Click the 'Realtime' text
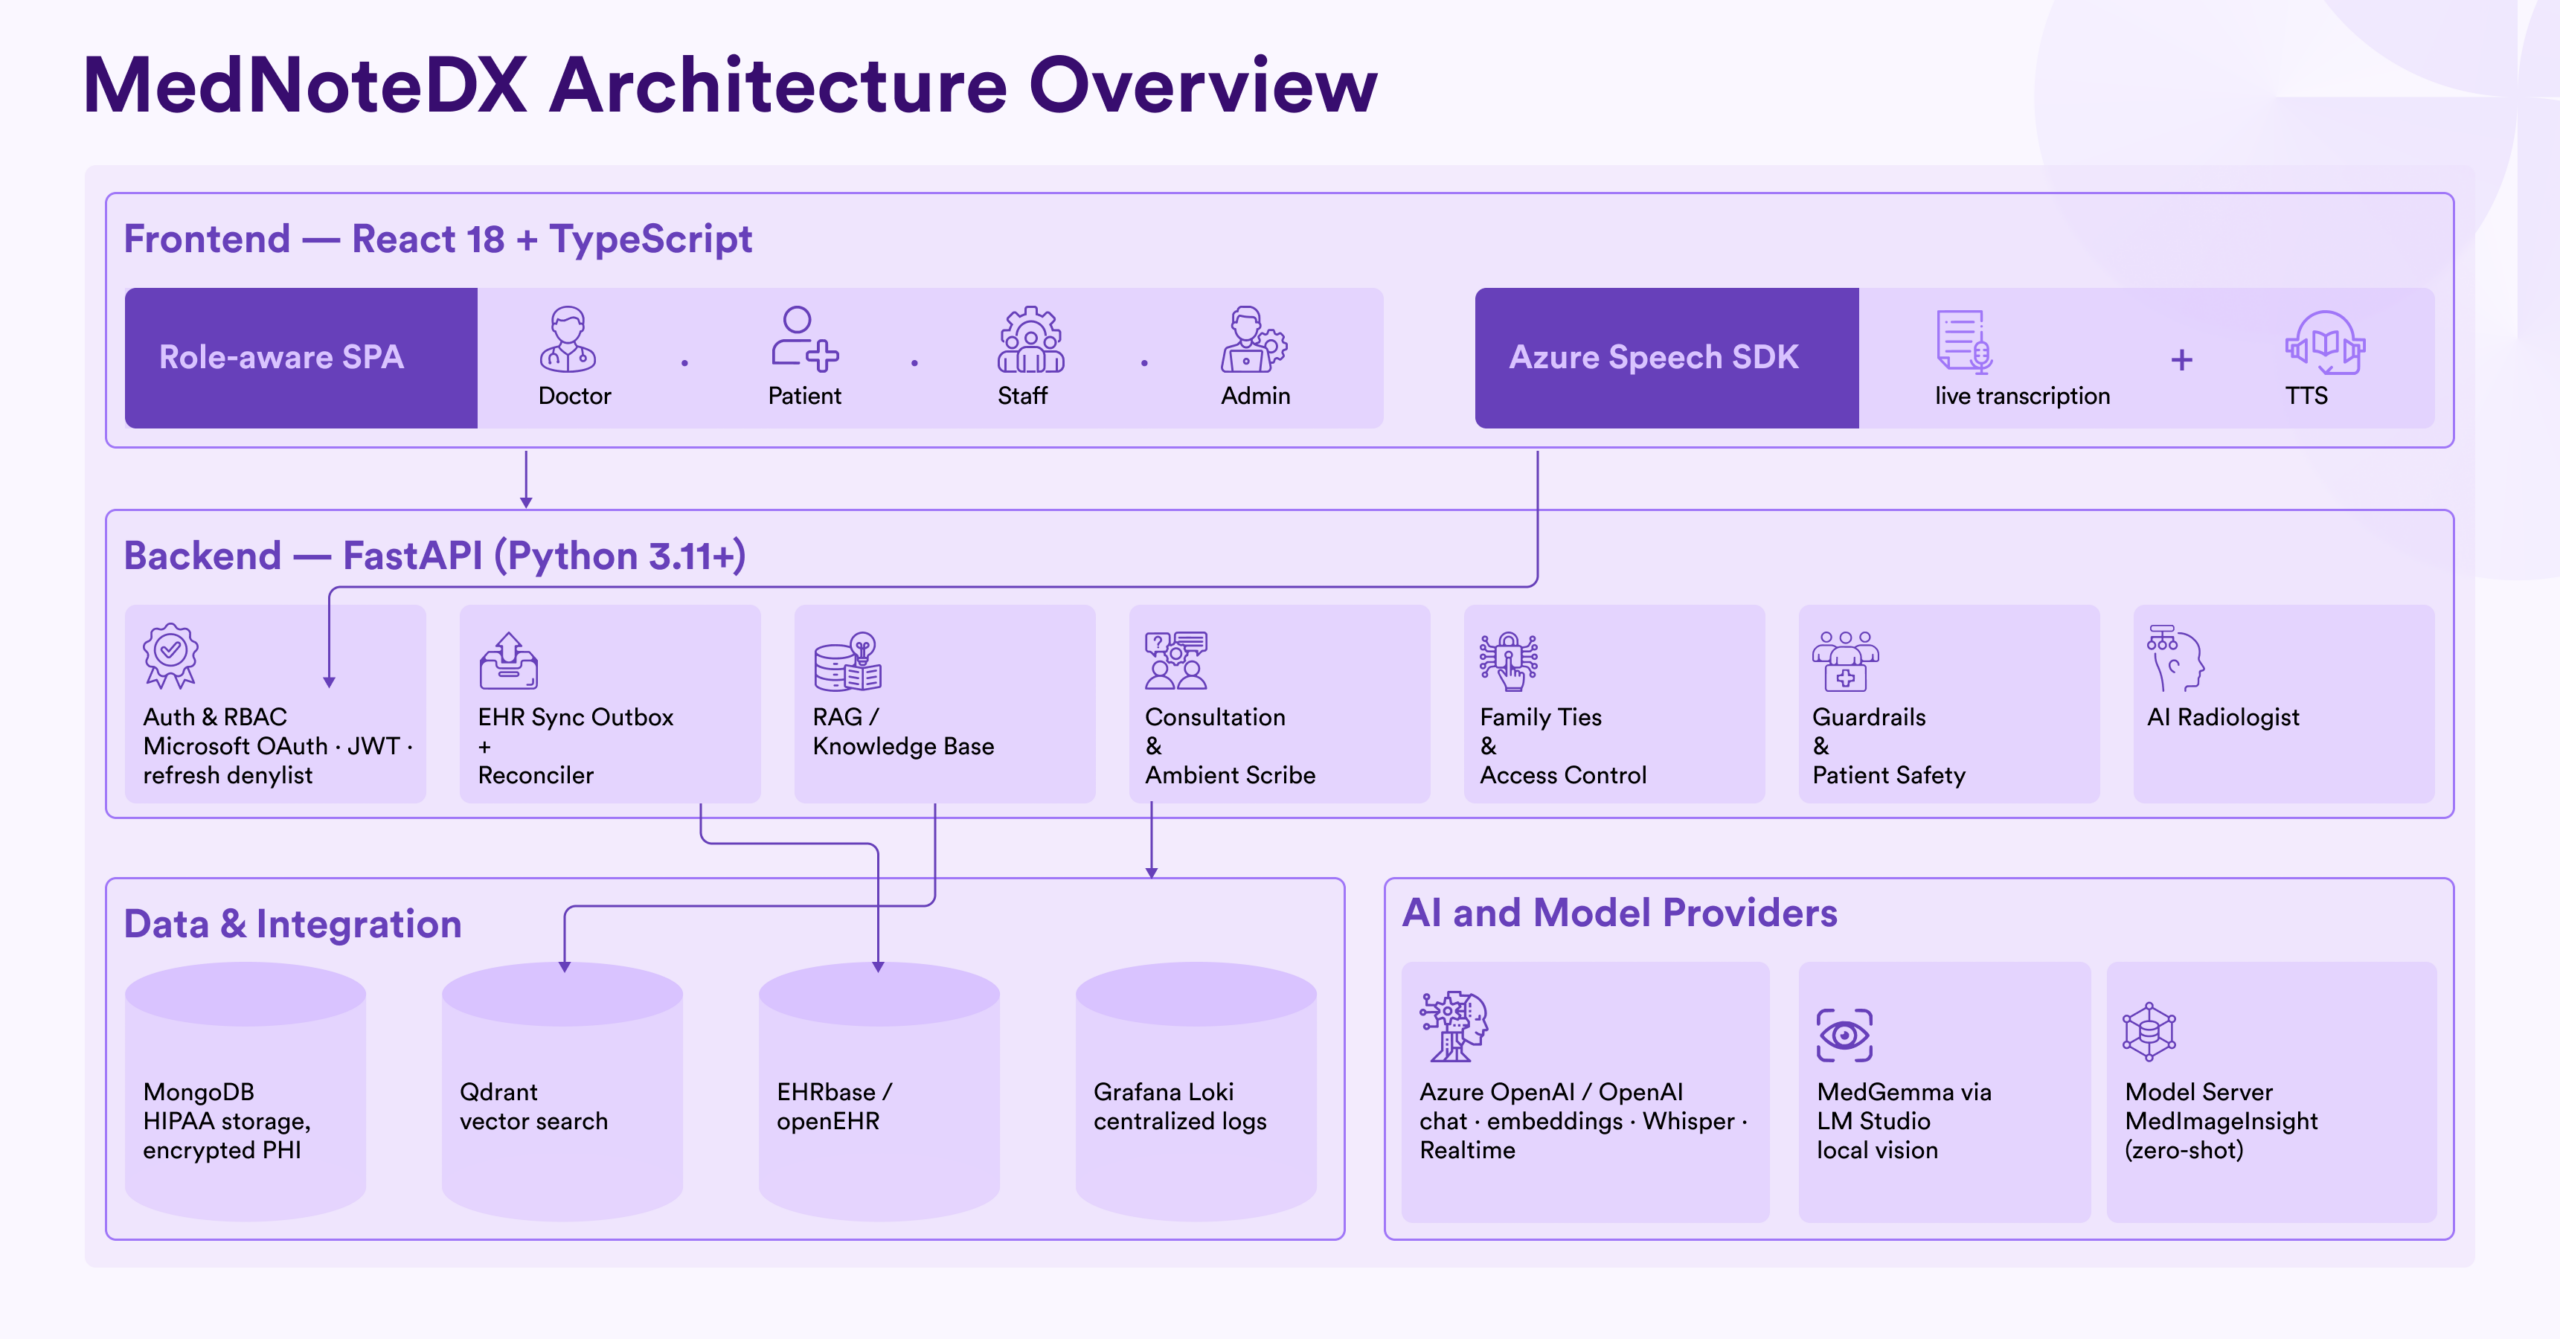This screenshot has height=1339, width=2560. coord(1467,1150)
